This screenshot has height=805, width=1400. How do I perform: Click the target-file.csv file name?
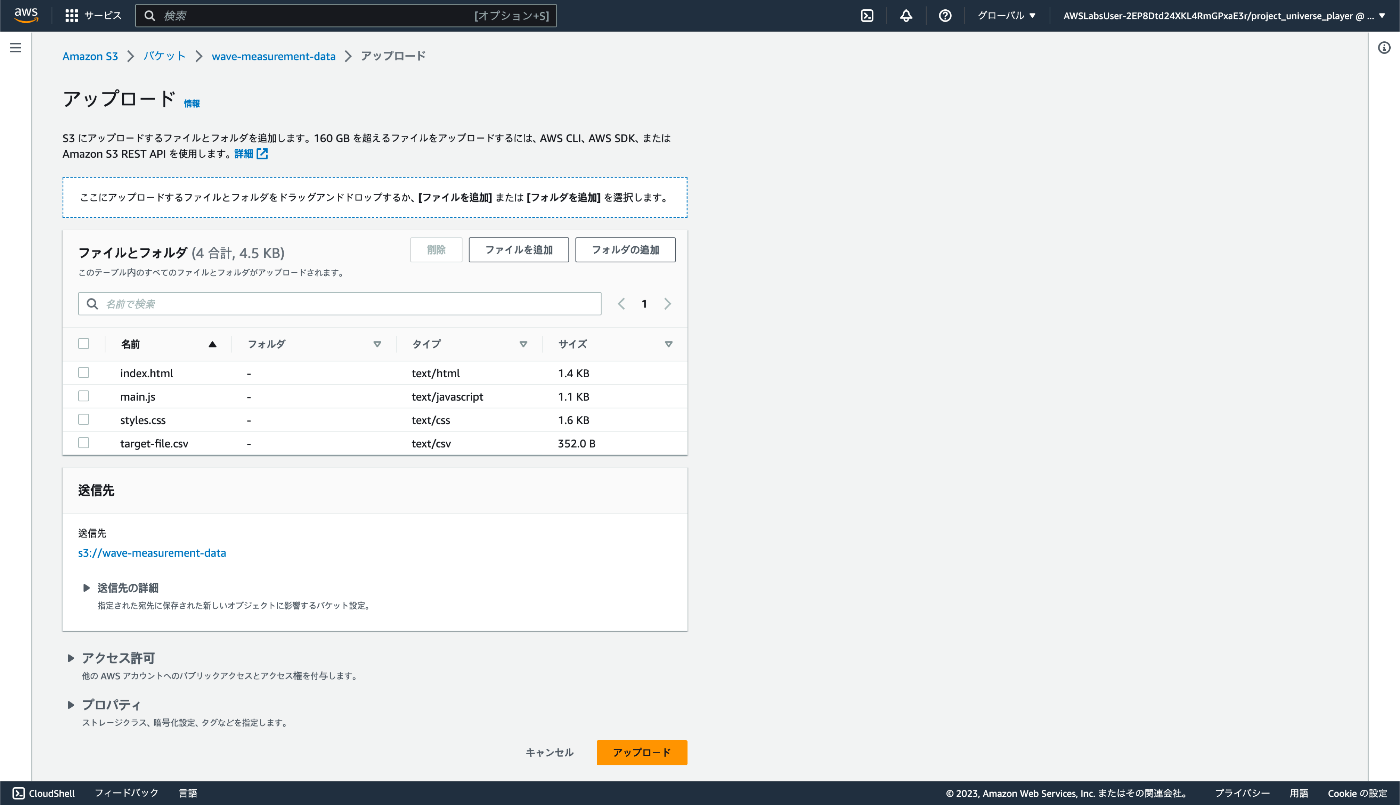click(154, 443)
